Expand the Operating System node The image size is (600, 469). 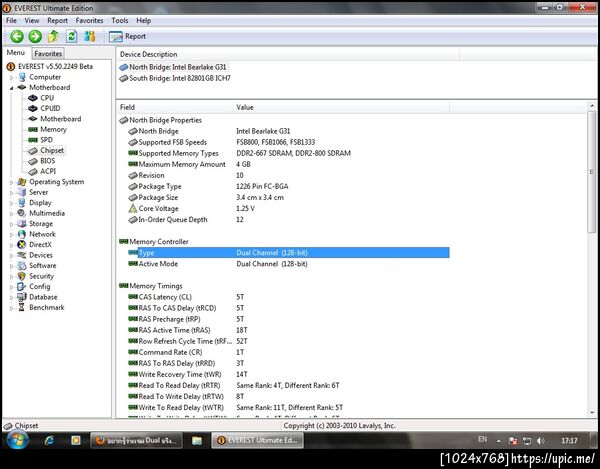[11, 182]
